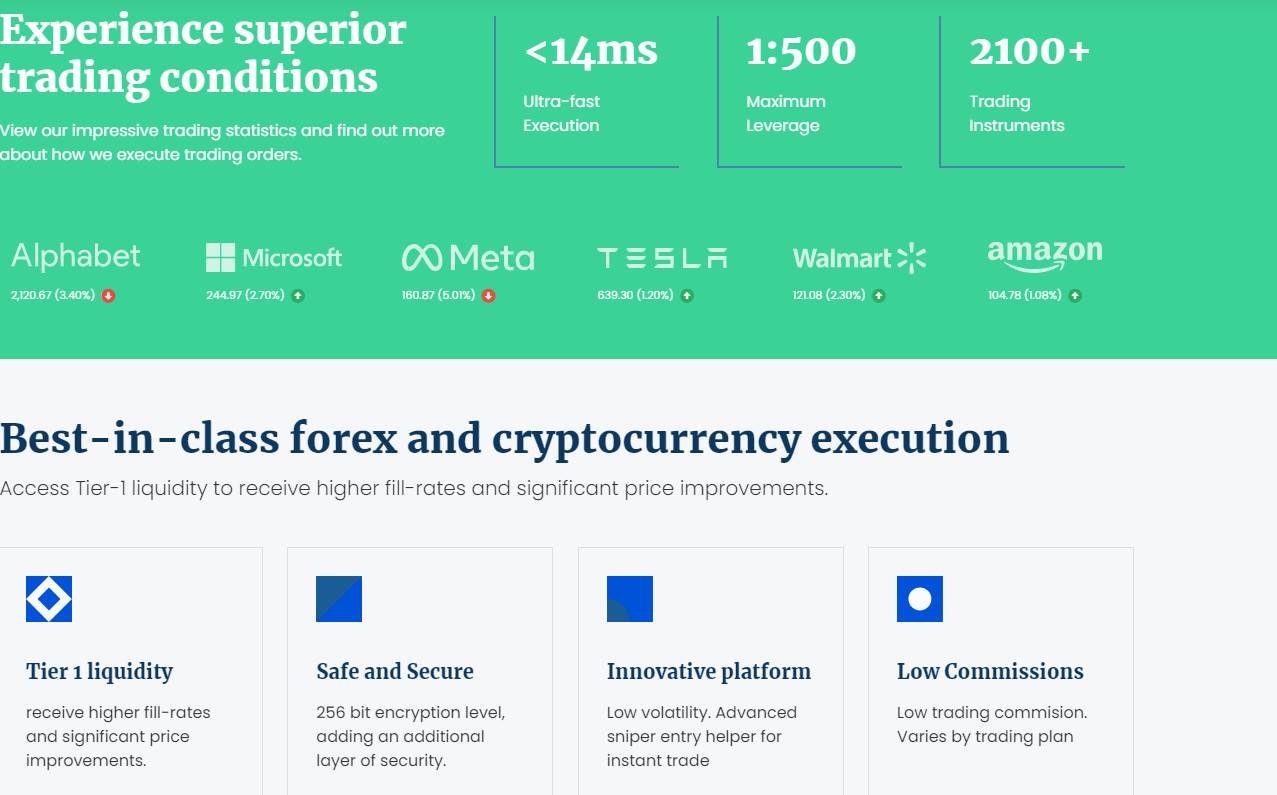The image size is (1277, 795).
Task: Click the Safe and Secure icon
Action: point(339,599)
